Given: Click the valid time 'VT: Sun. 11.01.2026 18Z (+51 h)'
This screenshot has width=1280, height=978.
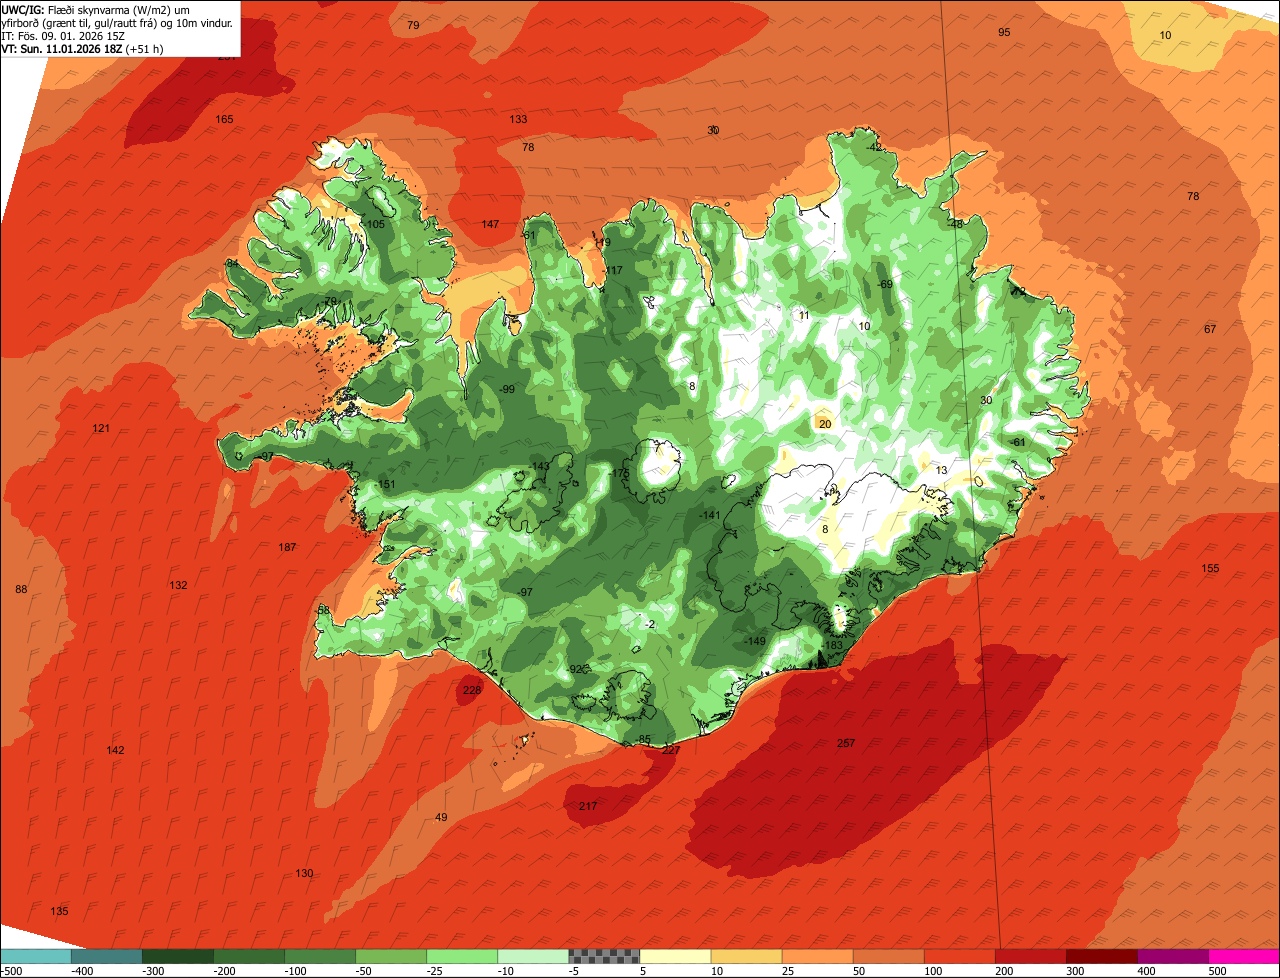Looking at the screenshot, I should [x=82, y=48].
